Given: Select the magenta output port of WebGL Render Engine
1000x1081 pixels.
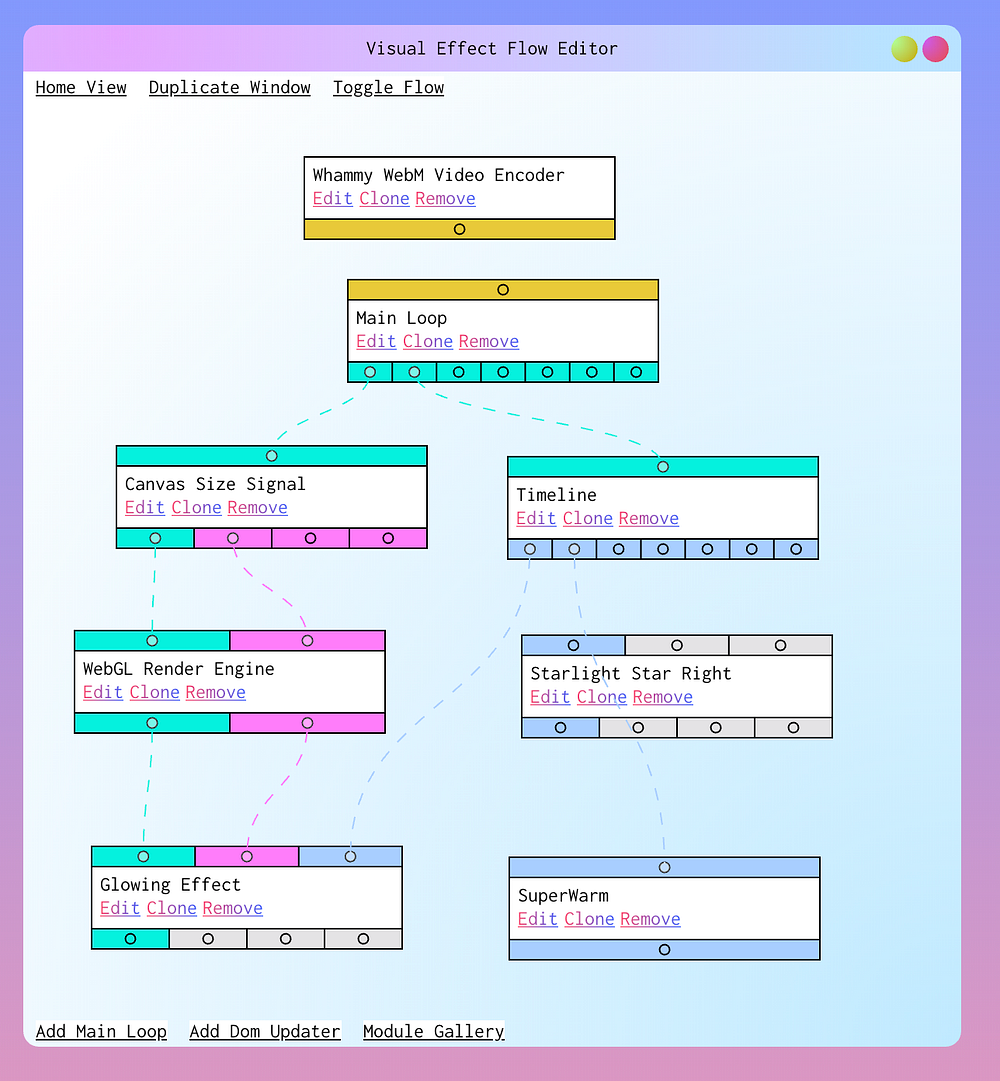Looking at the screenshot, I should pos(307,722).
